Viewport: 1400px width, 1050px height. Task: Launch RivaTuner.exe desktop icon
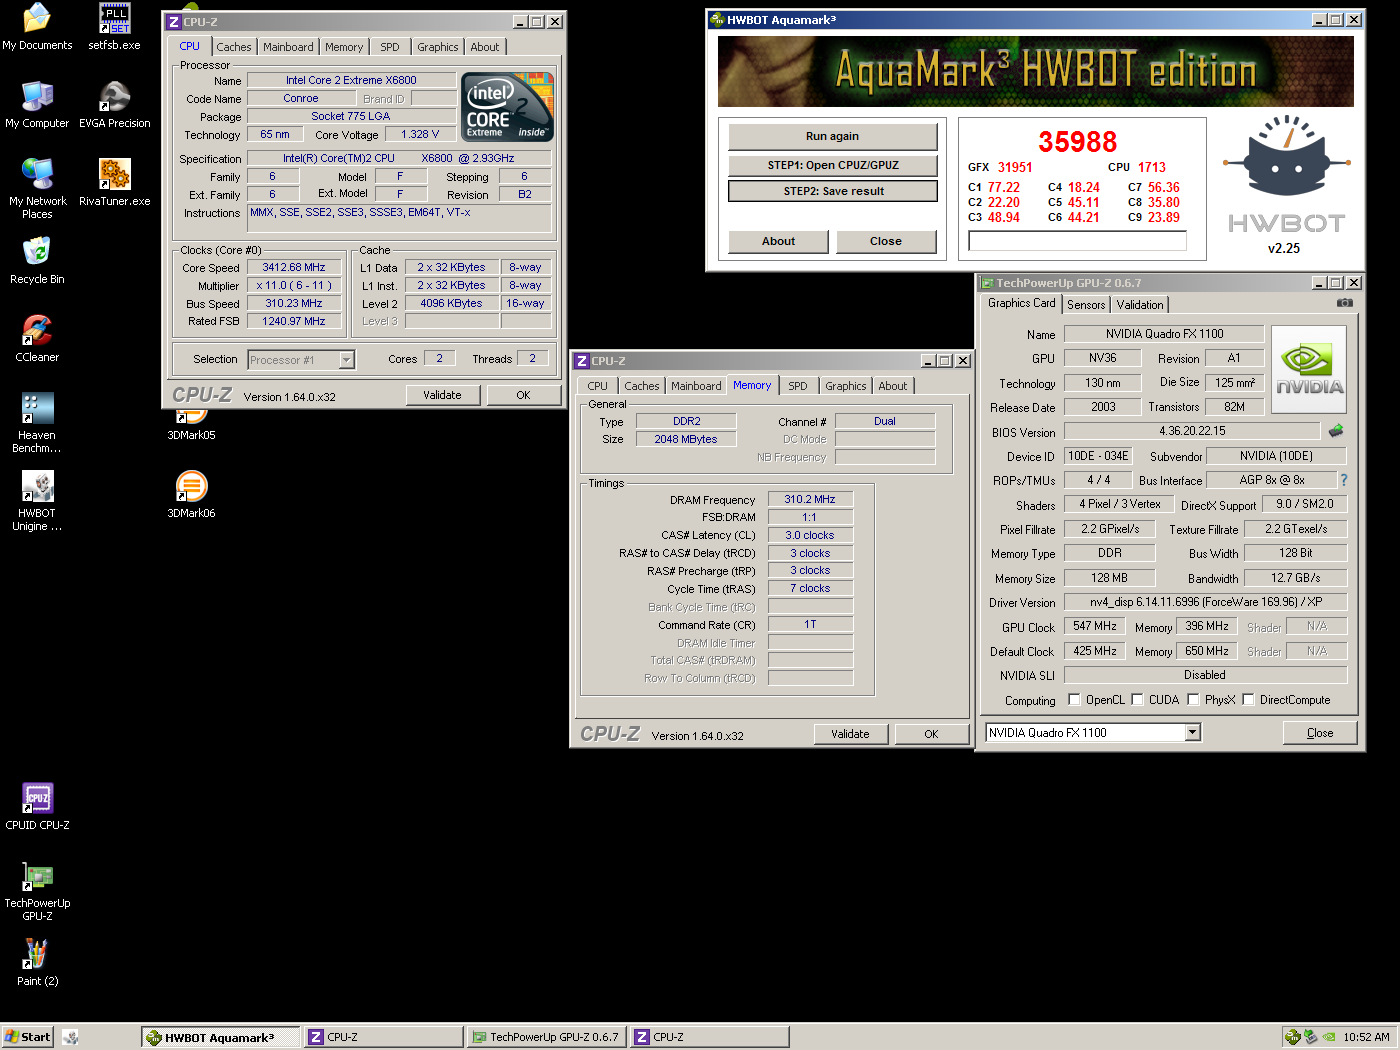(x=114, y=183)
